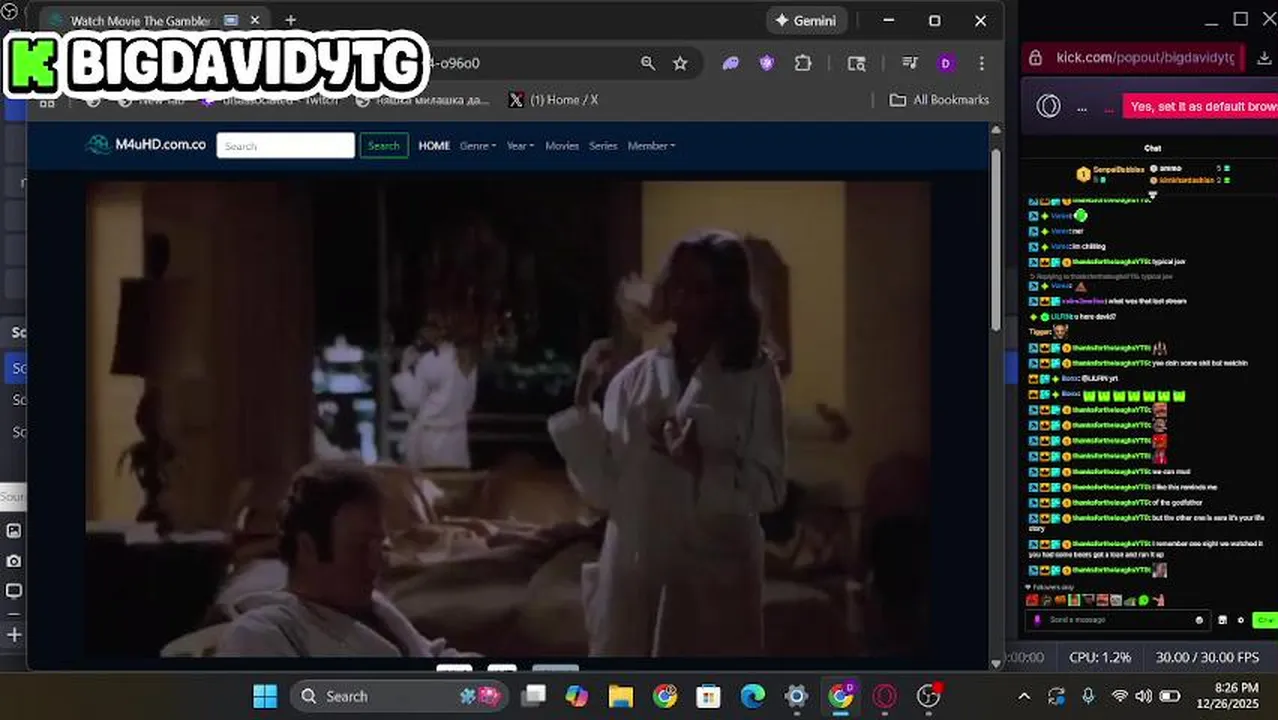
Task: Expand the Genre dropdown
Action: point(477,146)
